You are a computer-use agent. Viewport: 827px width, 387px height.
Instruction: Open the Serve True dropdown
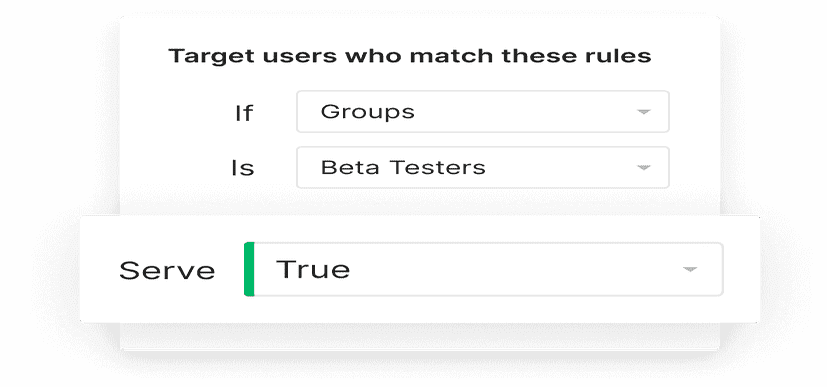pos(484,269)
